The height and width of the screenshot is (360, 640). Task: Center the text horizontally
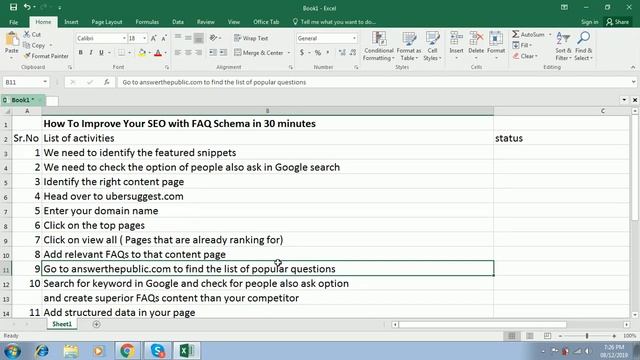[188, 53]
